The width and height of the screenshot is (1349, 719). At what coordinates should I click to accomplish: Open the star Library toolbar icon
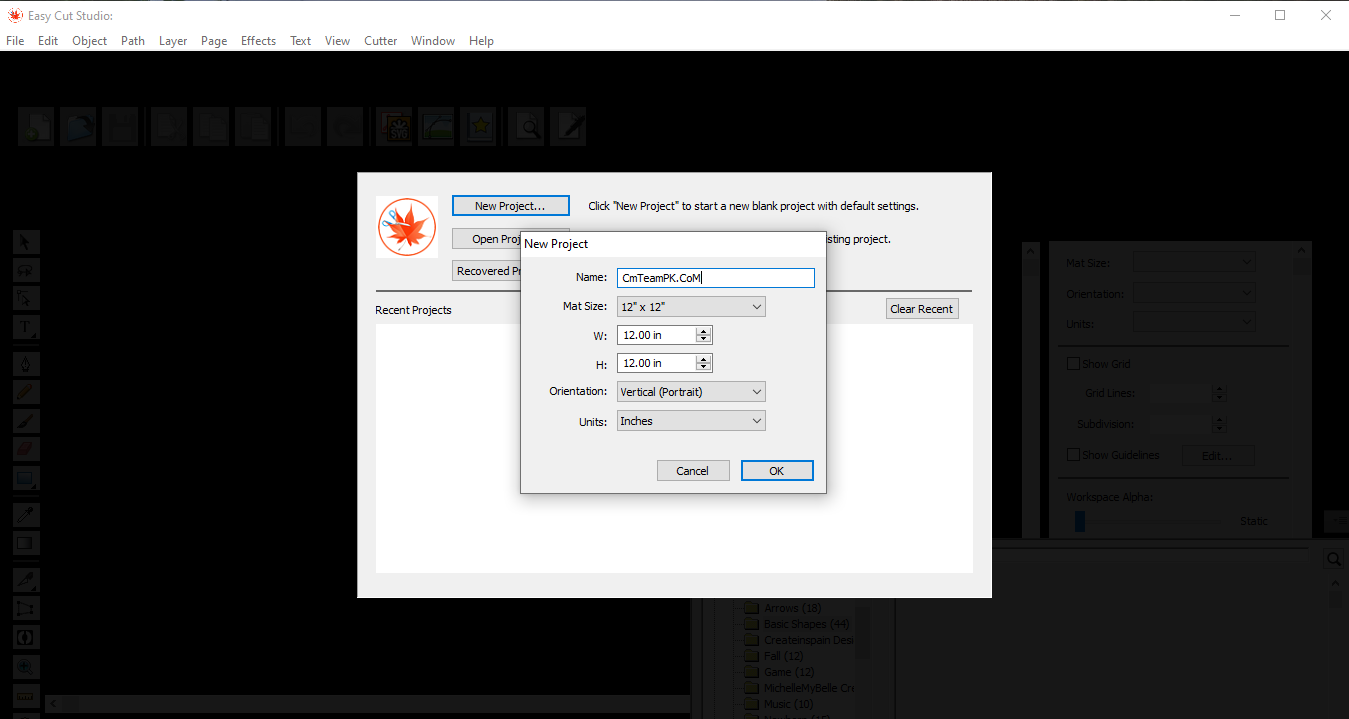tap(478, 127)
